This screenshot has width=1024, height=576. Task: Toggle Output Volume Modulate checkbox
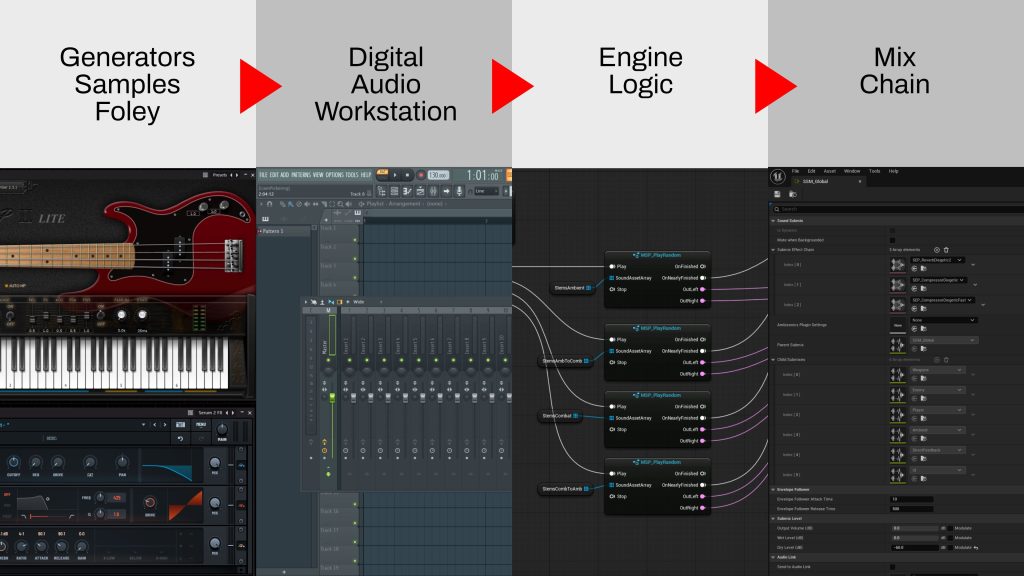951,528
